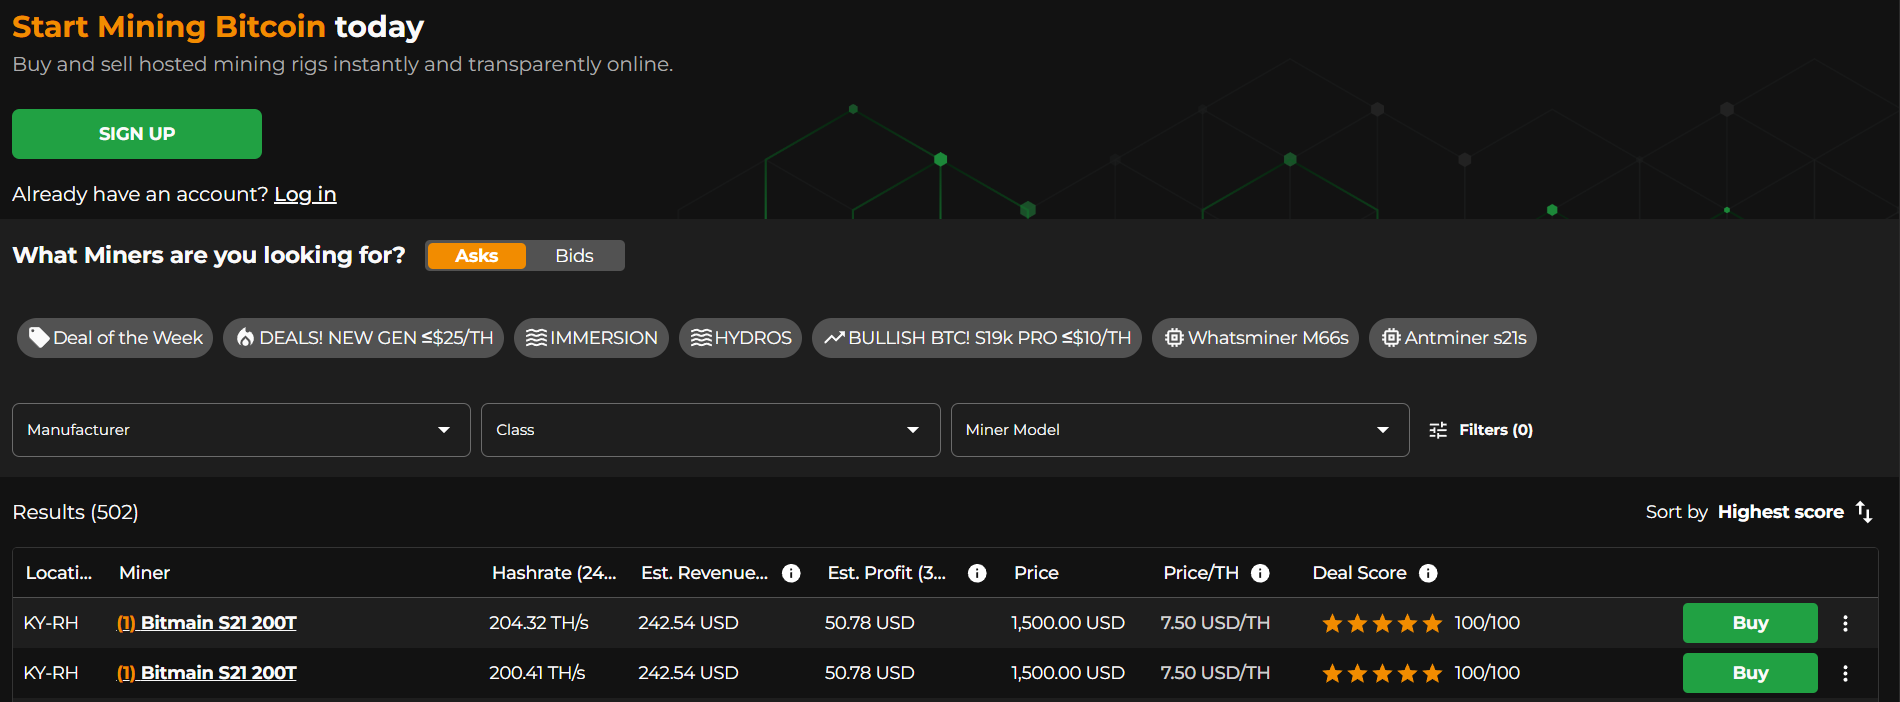Click the Price/TH info icon

tap(1260, 573)
